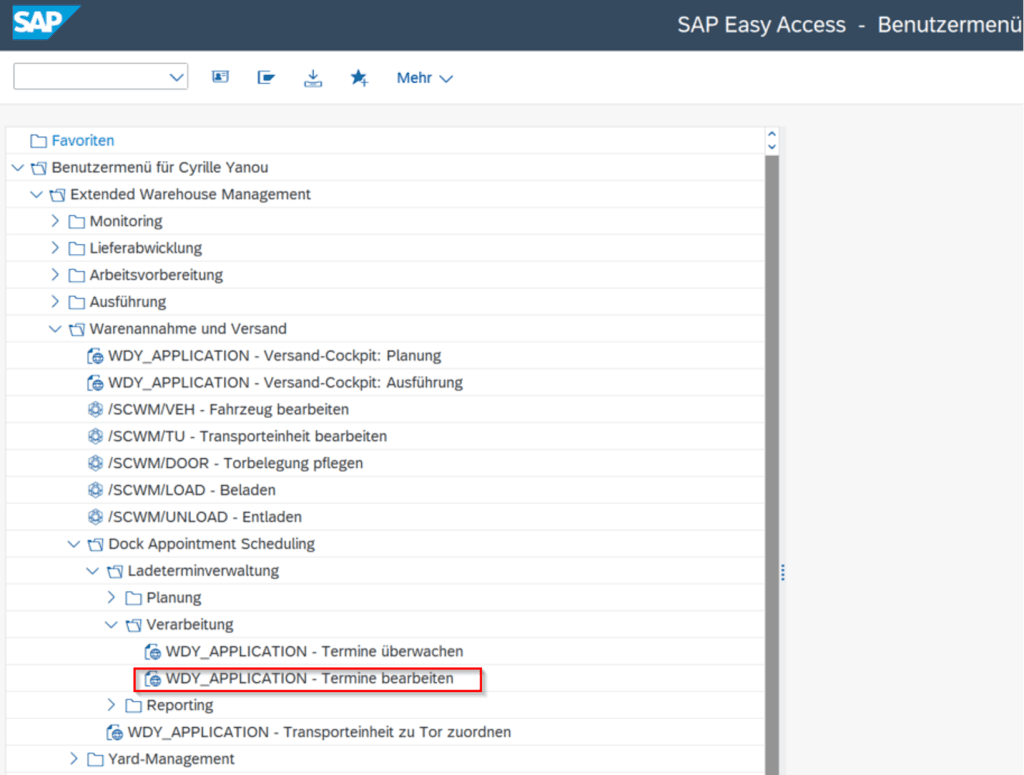Click the transaction icon for /SCWM/VEH

pyautogui.click(x=95, y=409)
